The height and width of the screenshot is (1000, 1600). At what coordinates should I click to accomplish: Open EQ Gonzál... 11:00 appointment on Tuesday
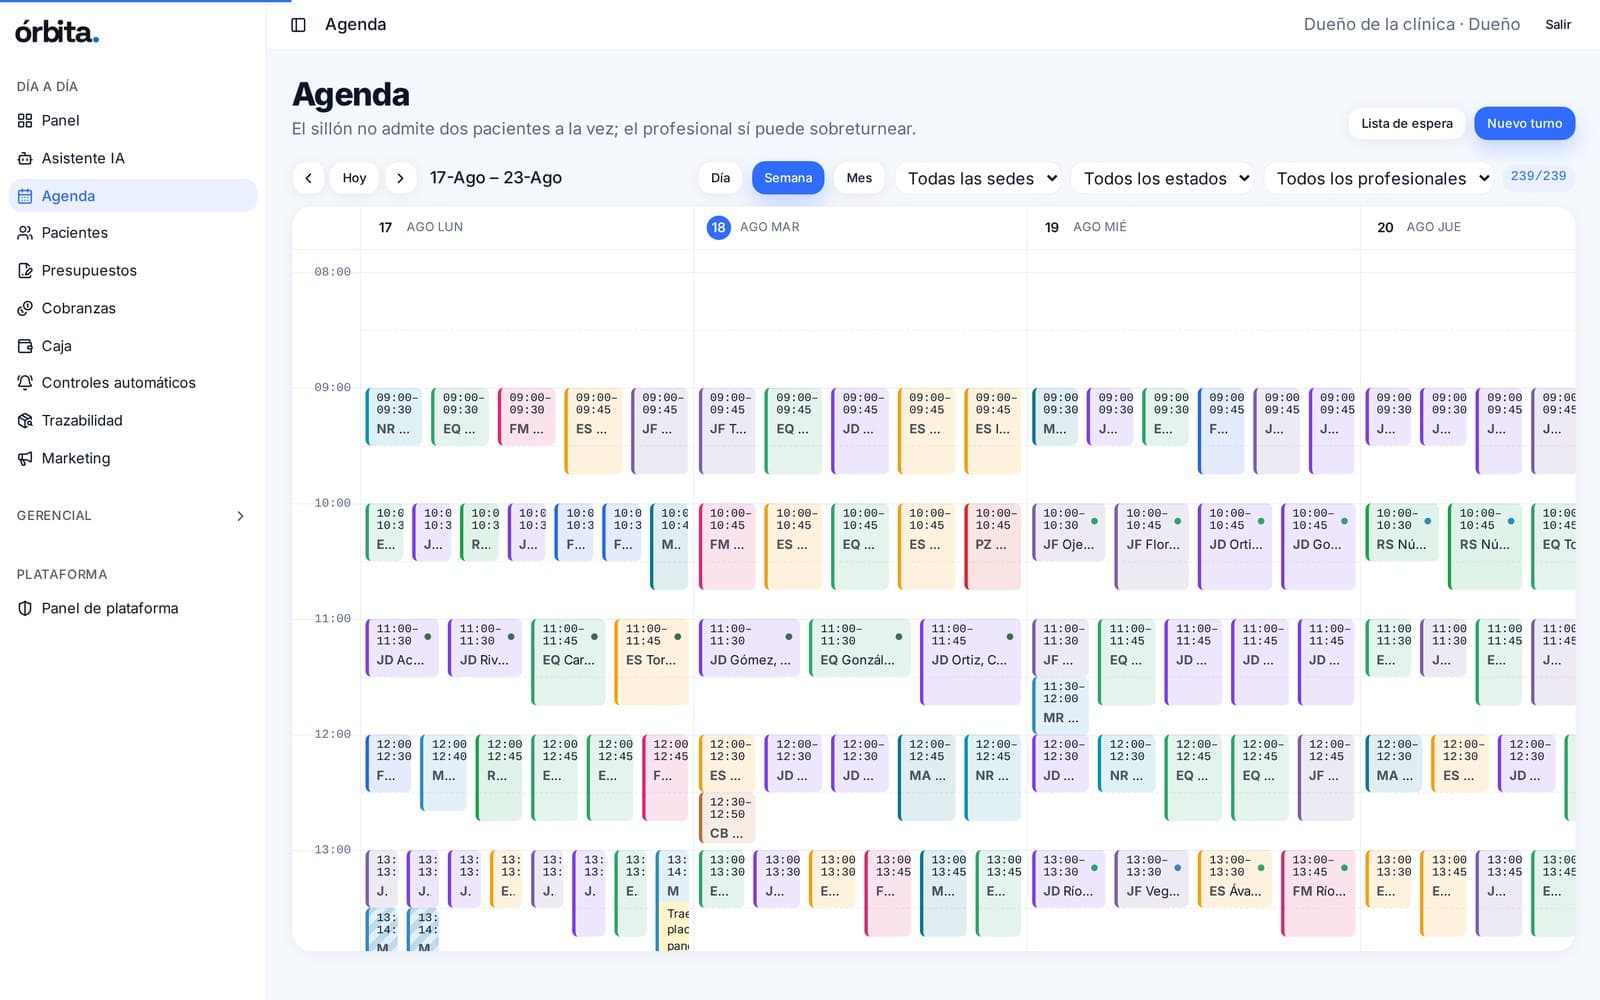[860, 648]
